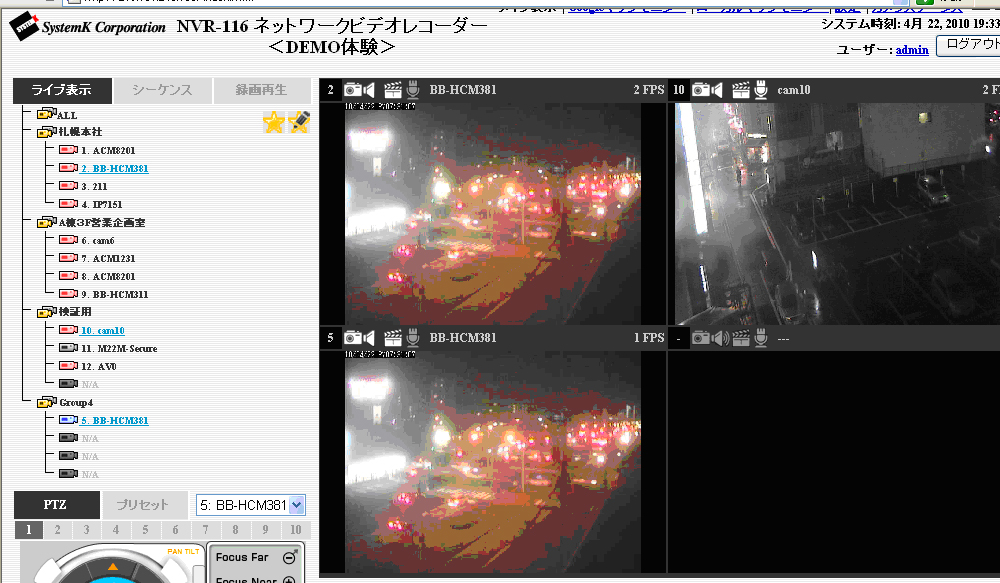Click blue camera icon beside 5. BB-HCM381
The height and width of the screenshot is (583, 1000).
(x=68, y=420)
